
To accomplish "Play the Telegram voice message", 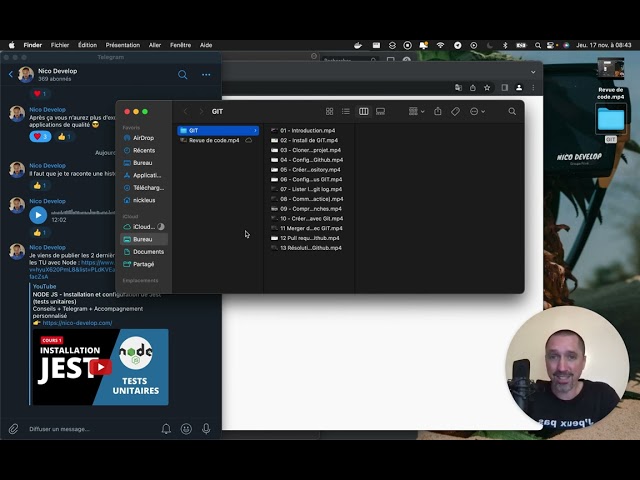I will tap(38, 214).
